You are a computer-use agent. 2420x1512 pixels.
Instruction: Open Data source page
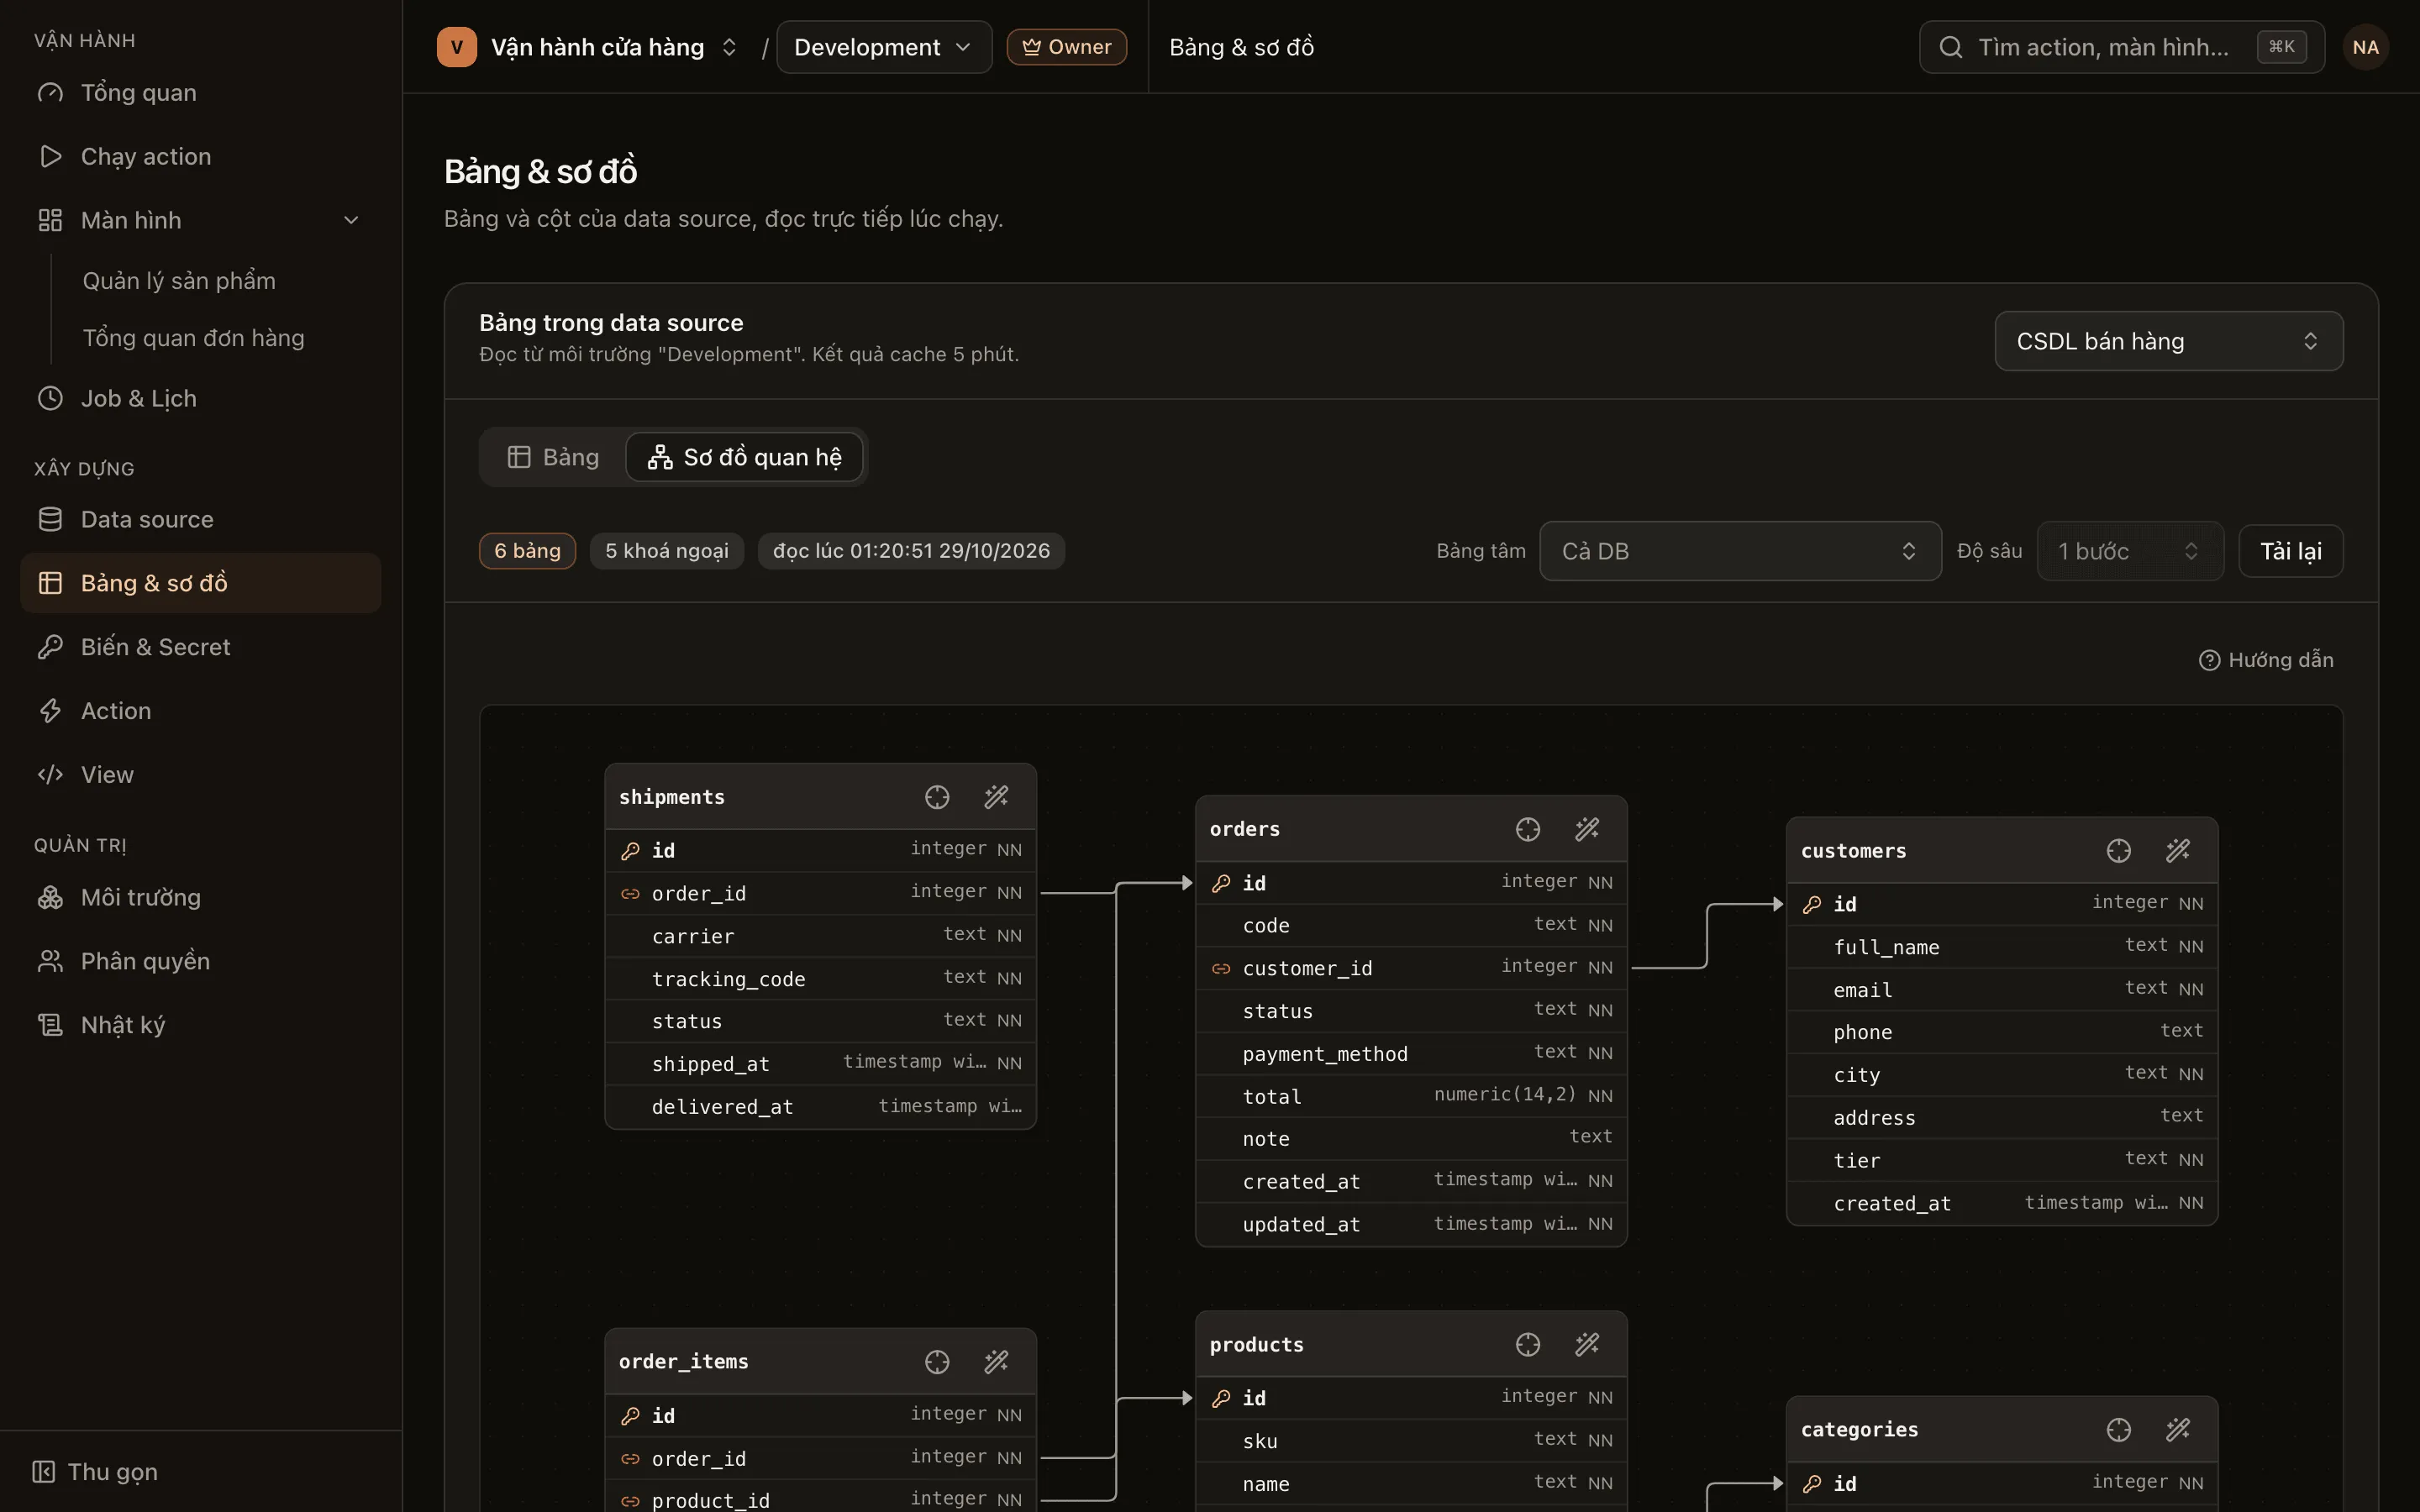click(201, 520)
